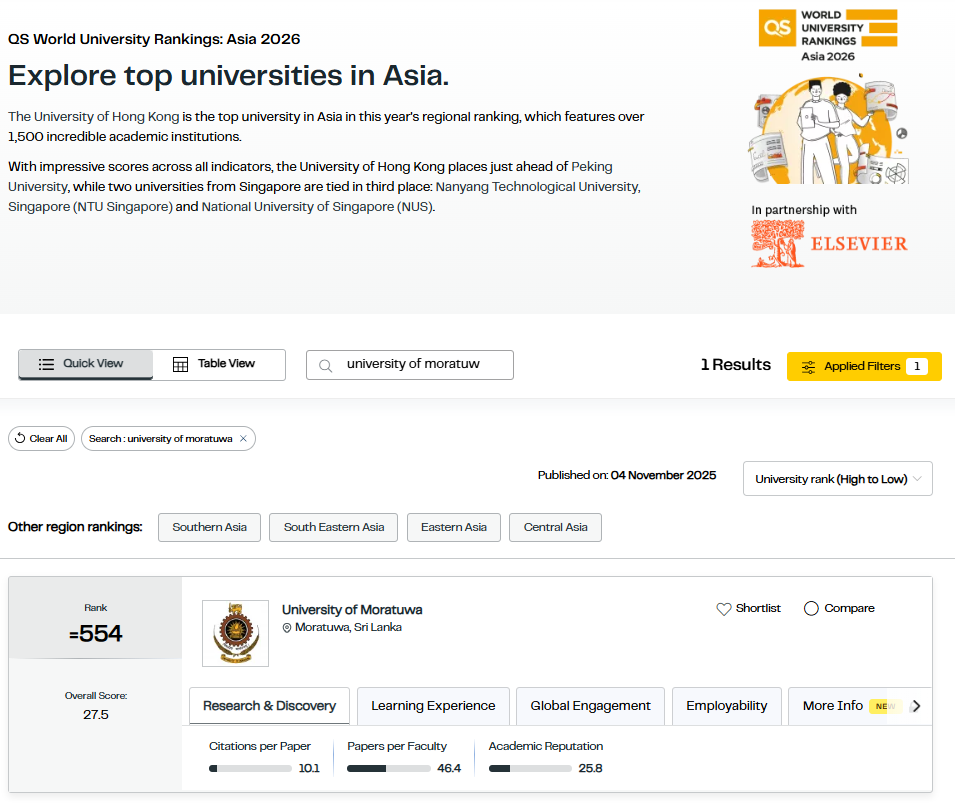Image resolution: width=955 pixels, height=807 pixels.
Task: Click the Elsevier partner logo
Action: pyautogui.click(x=829, y=244)
